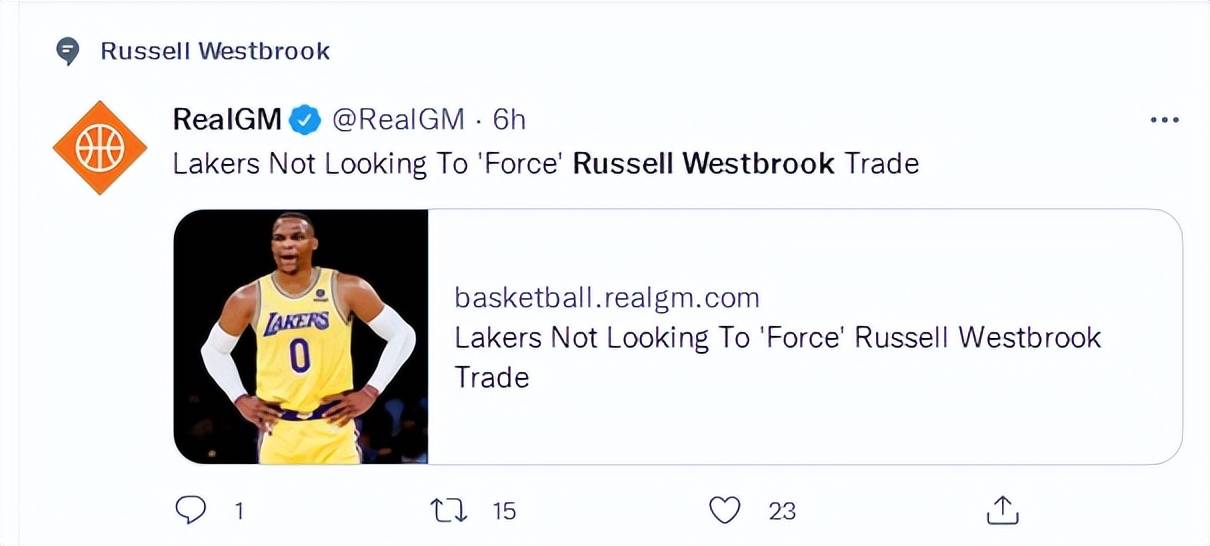Image resolution: width=1210 pixels, height=546 pixels.
Task: Click the basketball.realgm.com domain text
Action: point(607,298)
